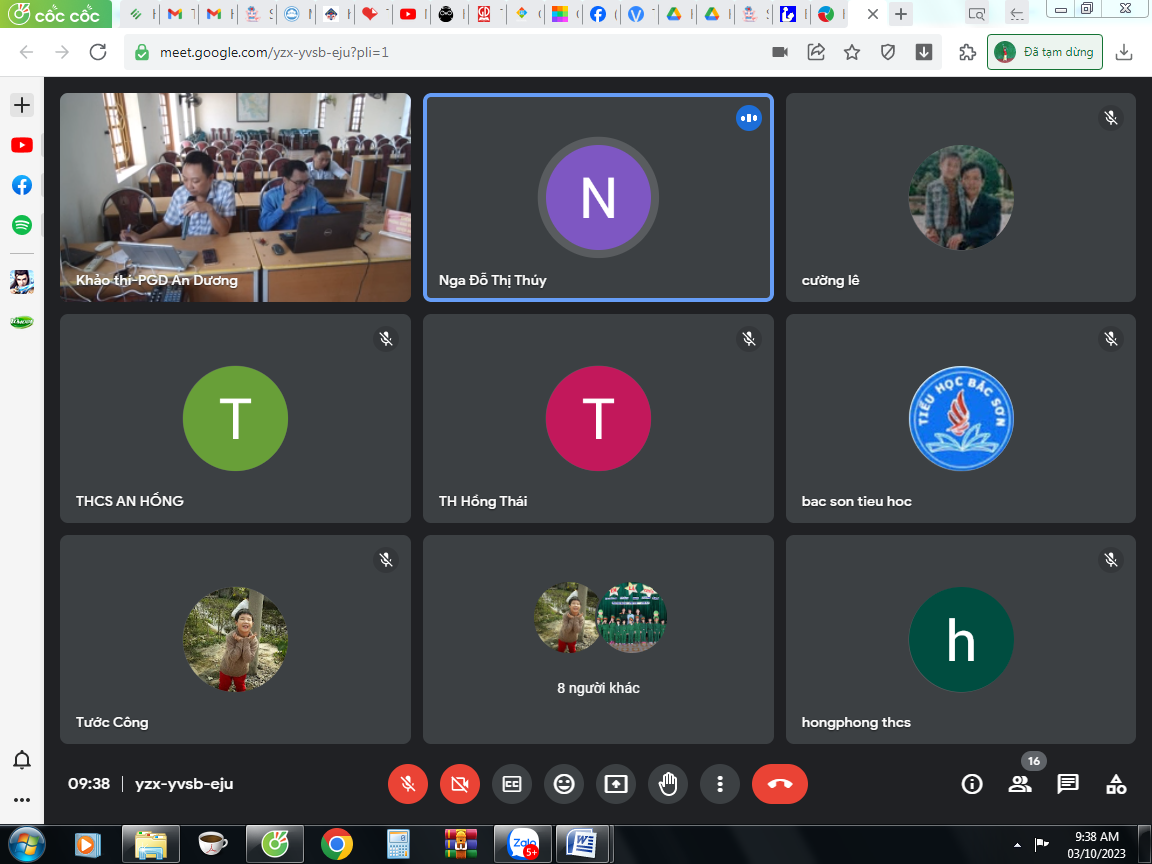
Task: Toggle closed captions (CC)
Action: pos(512,784)
